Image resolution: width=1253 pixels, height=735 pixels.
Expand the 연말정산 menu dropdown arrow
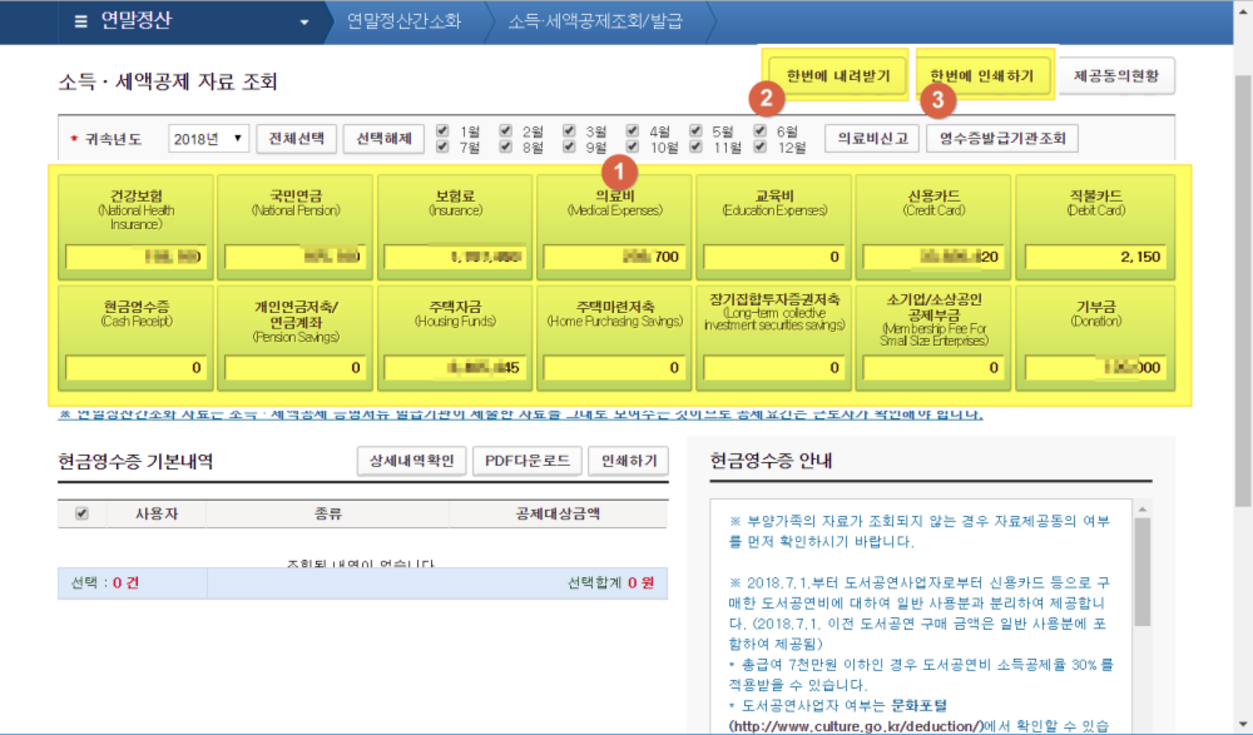click(304, 23)
